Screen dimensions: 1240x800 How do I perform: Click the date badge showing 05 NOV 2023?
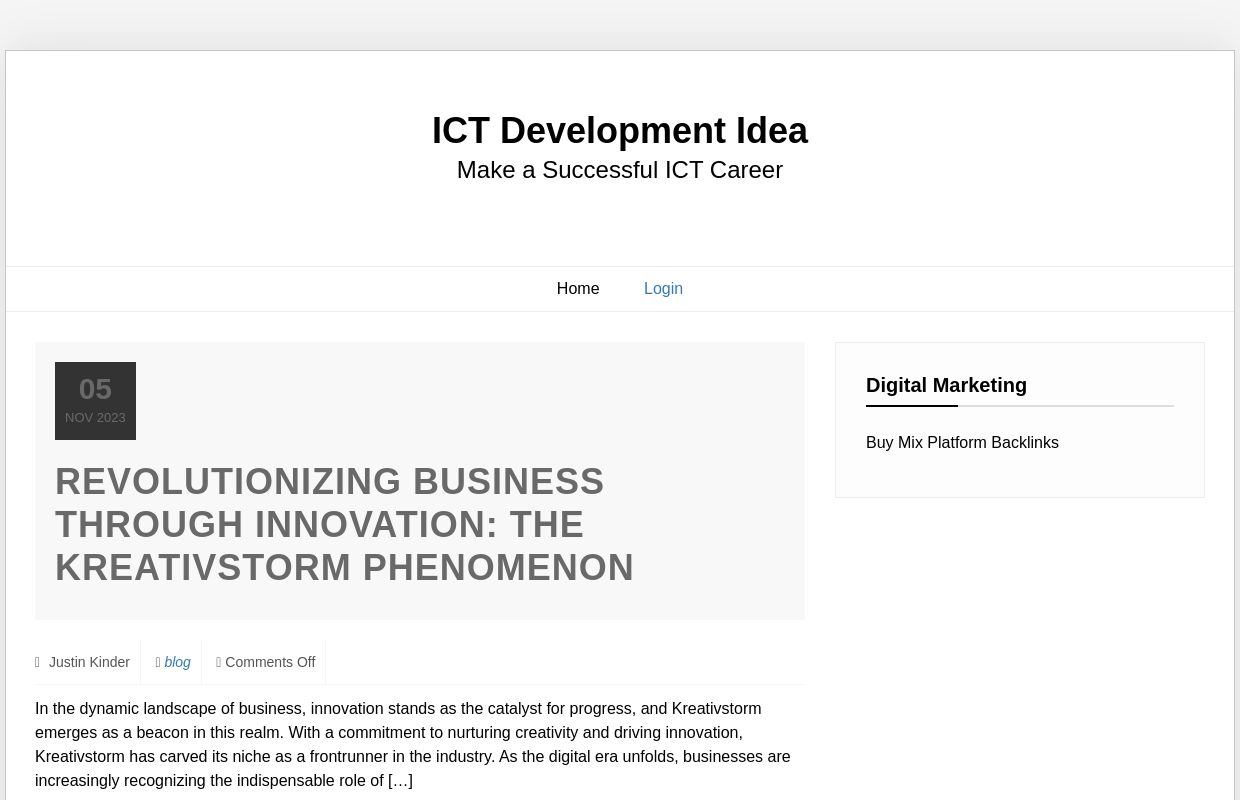coord(95,400)
